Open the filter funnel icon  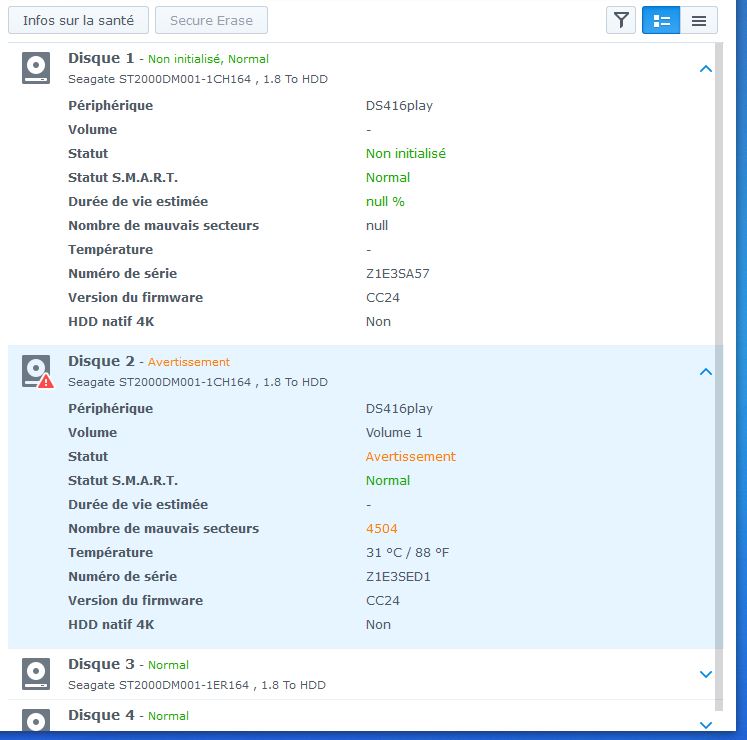coord(621,20)
